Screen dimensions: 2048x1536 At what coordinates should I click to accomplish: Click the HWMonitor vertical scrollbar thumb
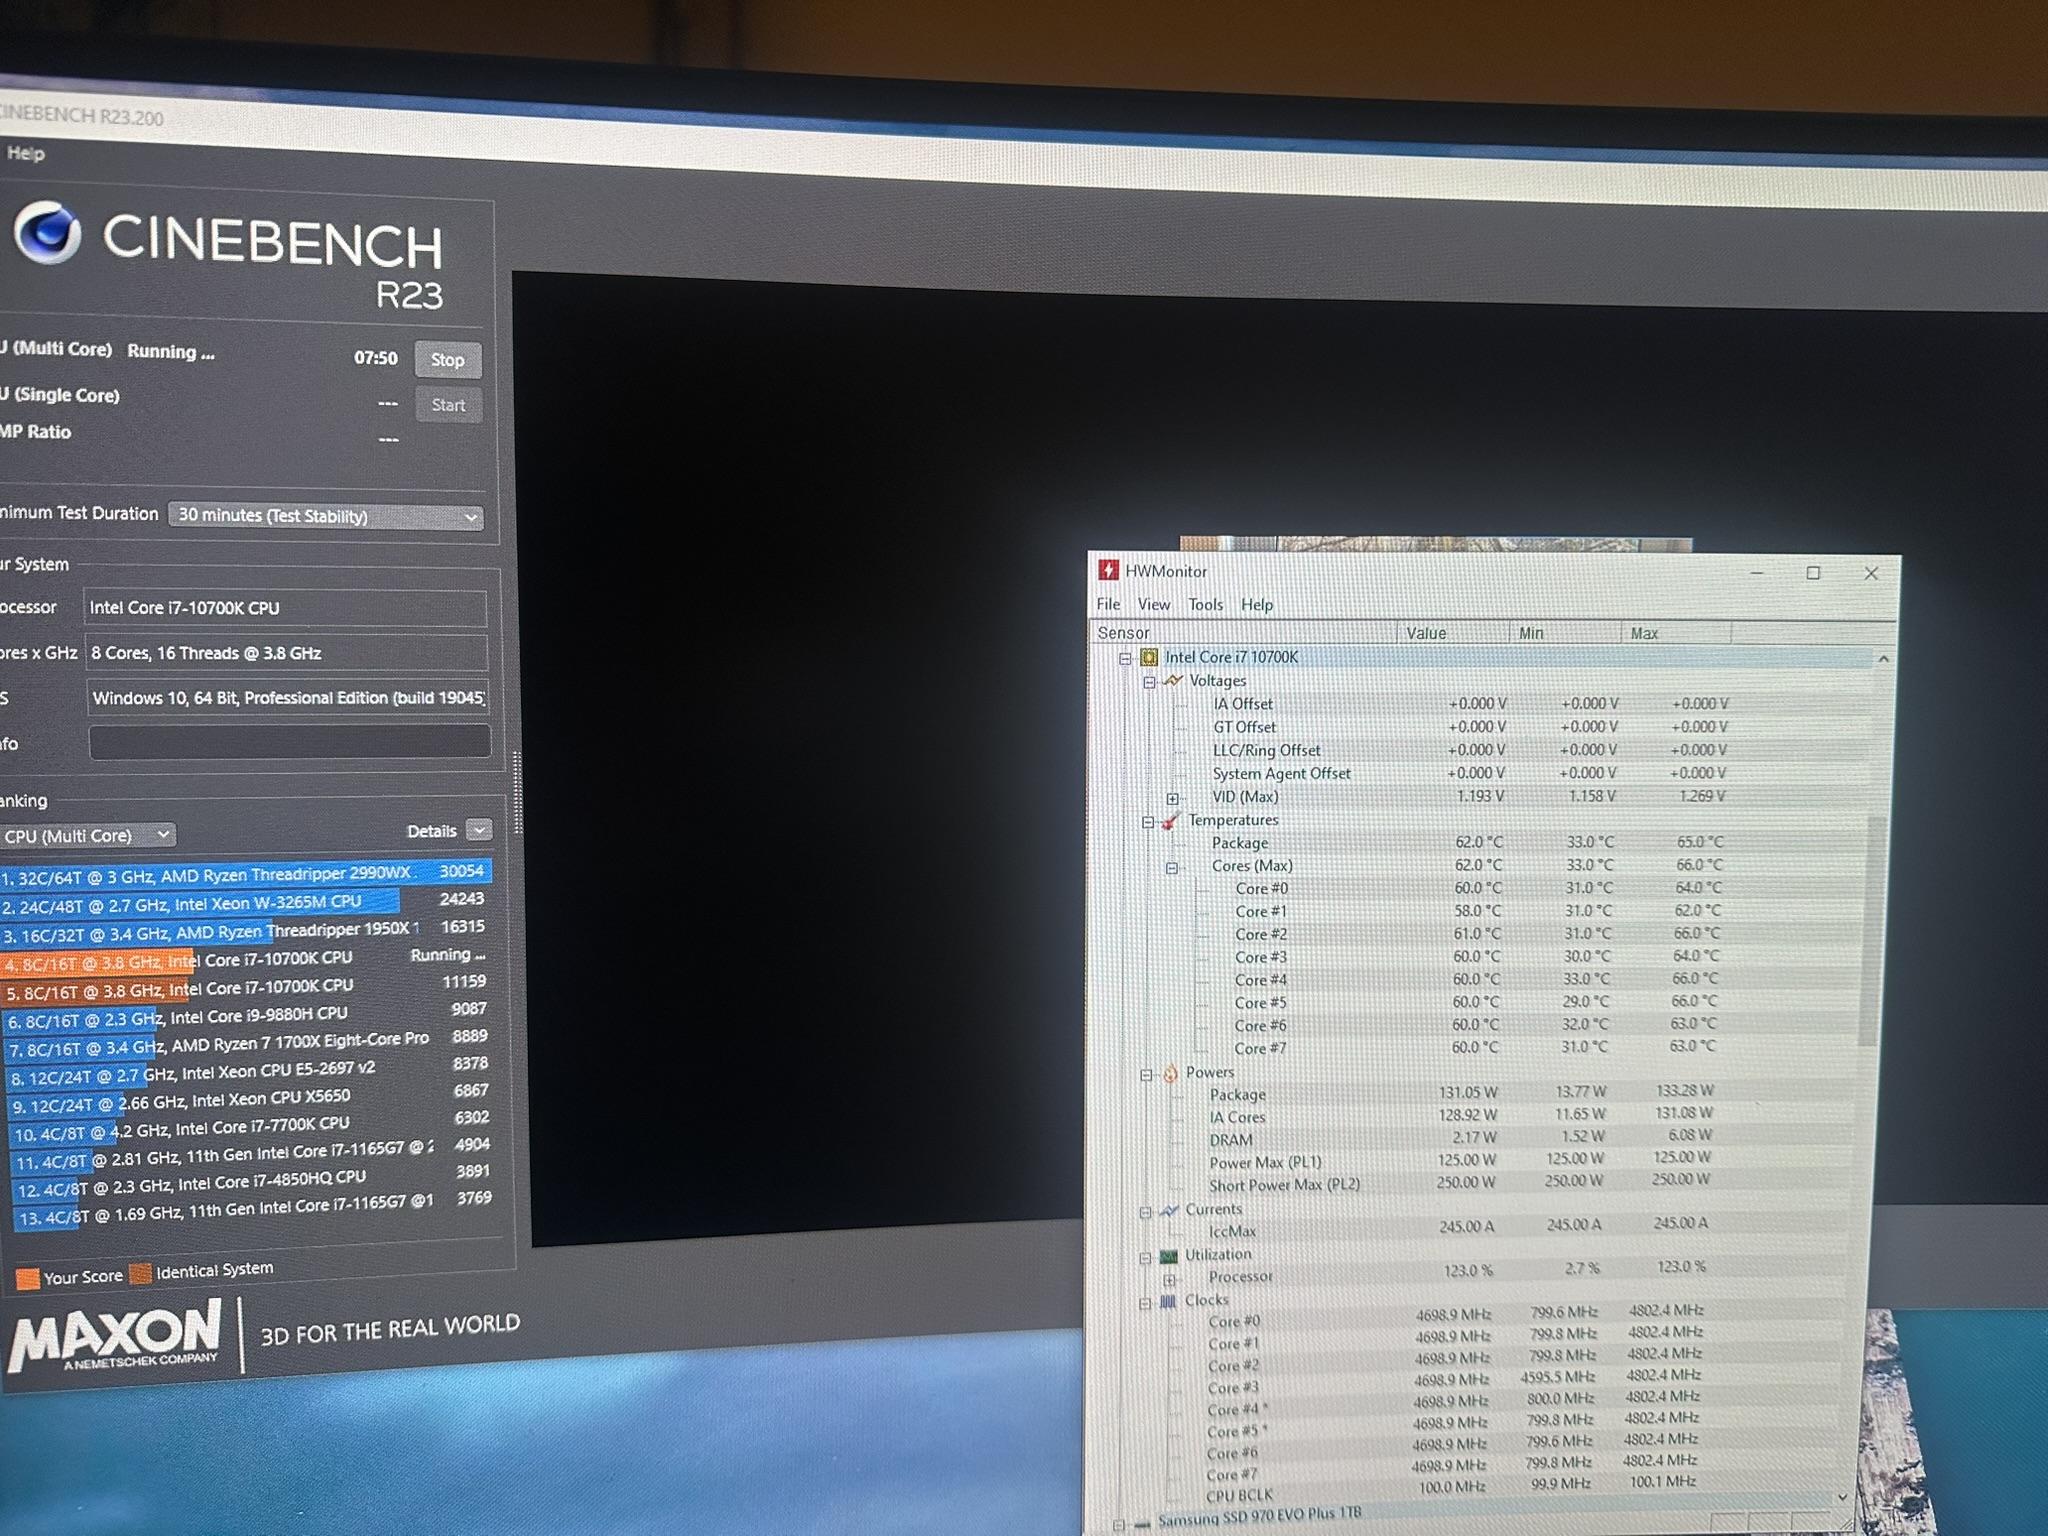[1875, 930]
